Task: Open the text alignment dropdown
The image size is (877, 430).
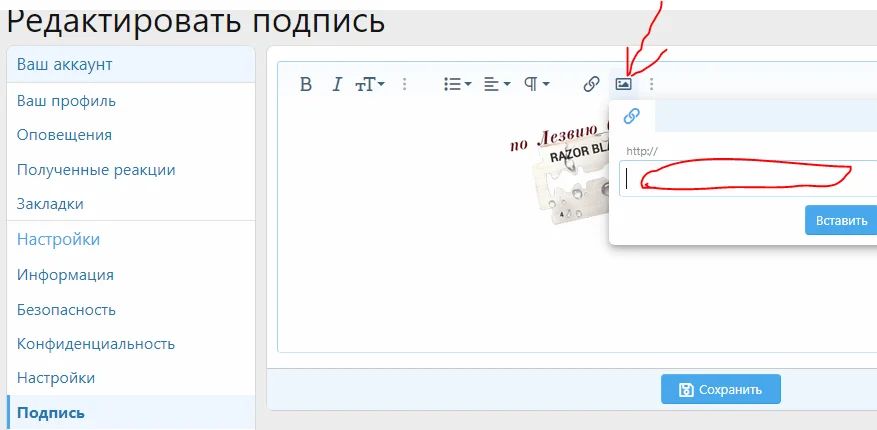Action: tap(497, 84)
